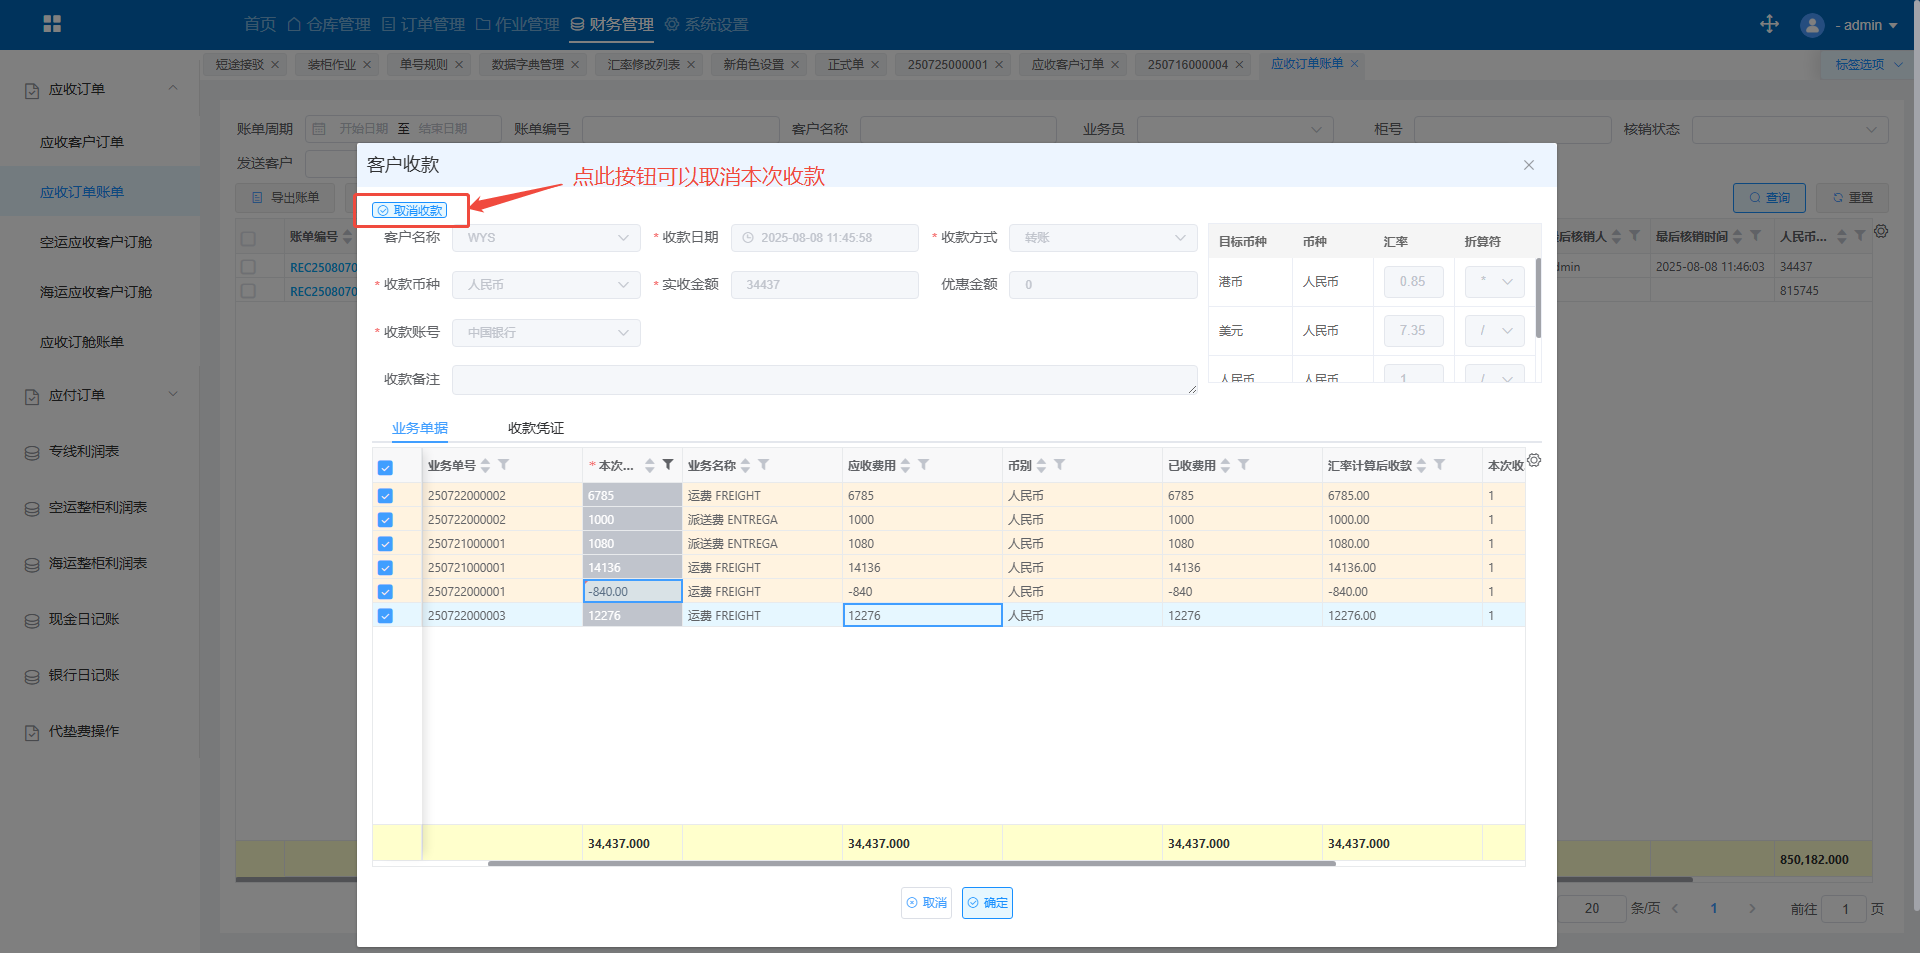Click the 取消收款 button
The height and width of the screenshot is (953, 1920).
[410, 211]
